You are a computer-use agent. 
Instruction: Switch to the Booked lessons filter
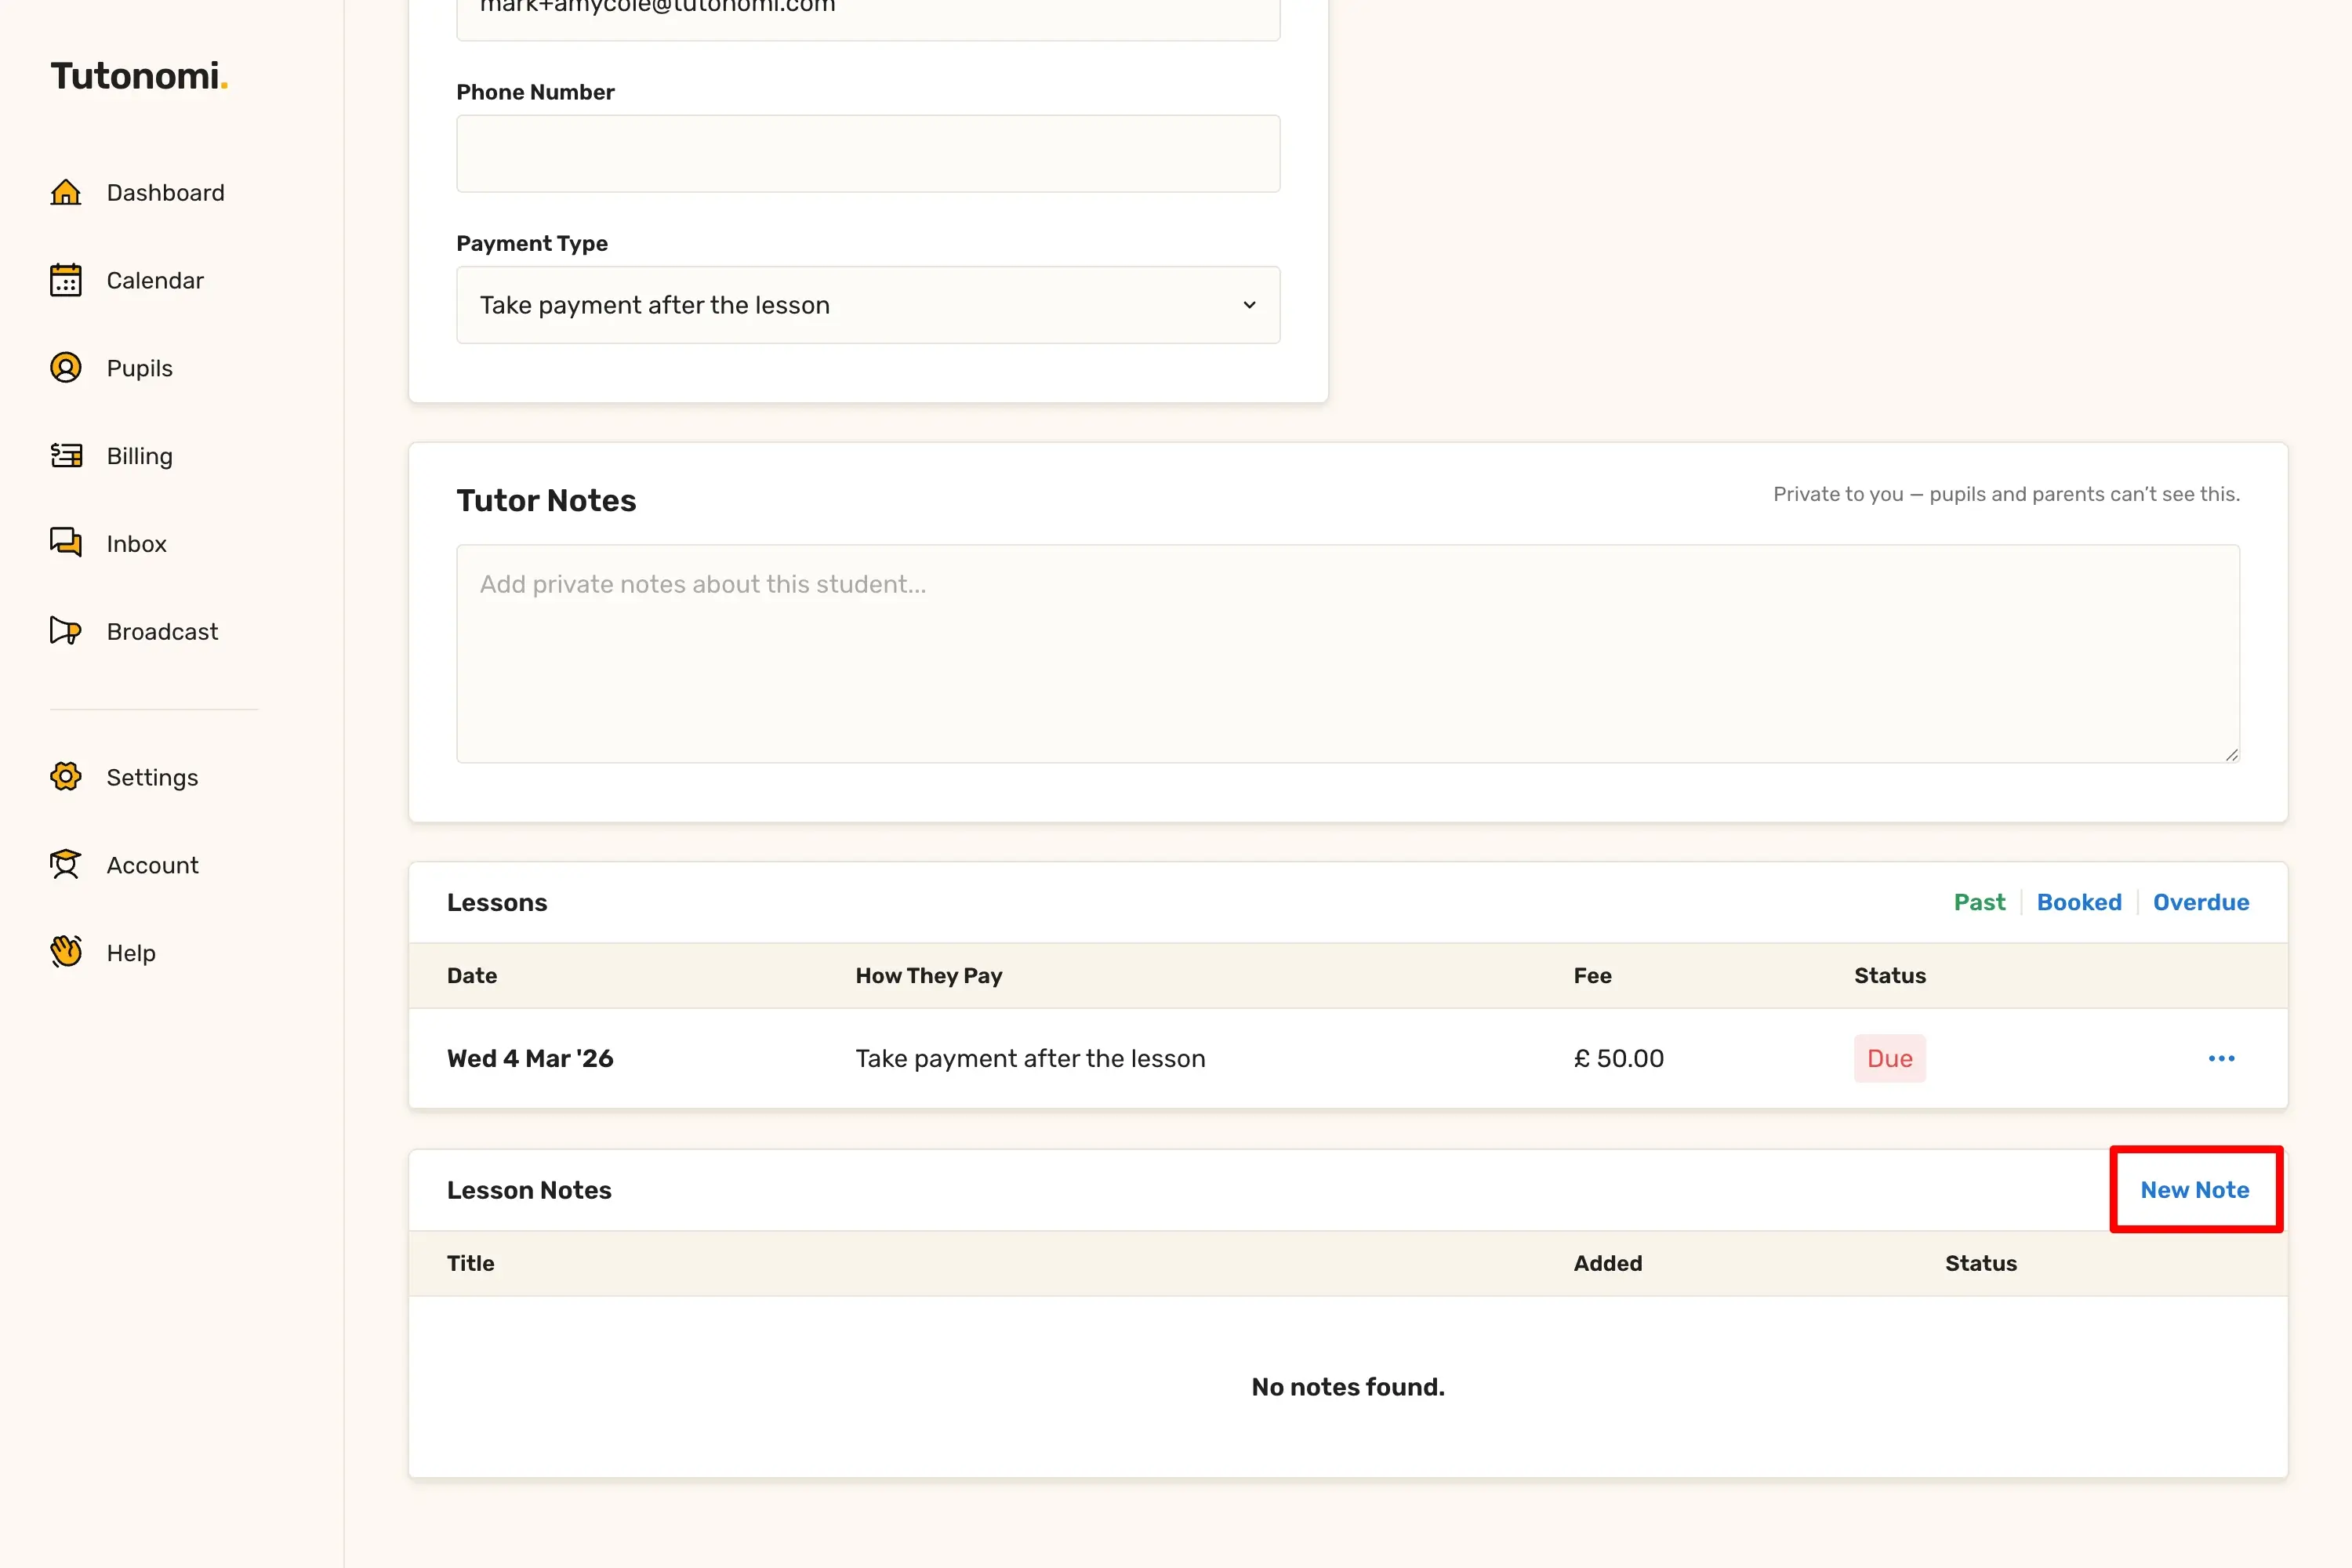click(2079, 902)
